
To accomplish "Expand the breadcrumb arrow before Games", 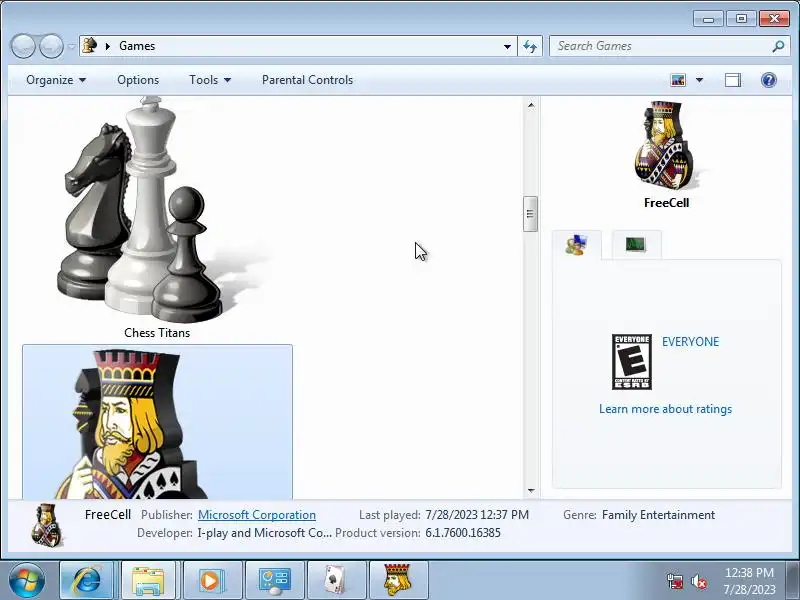I will coord(108,46).
